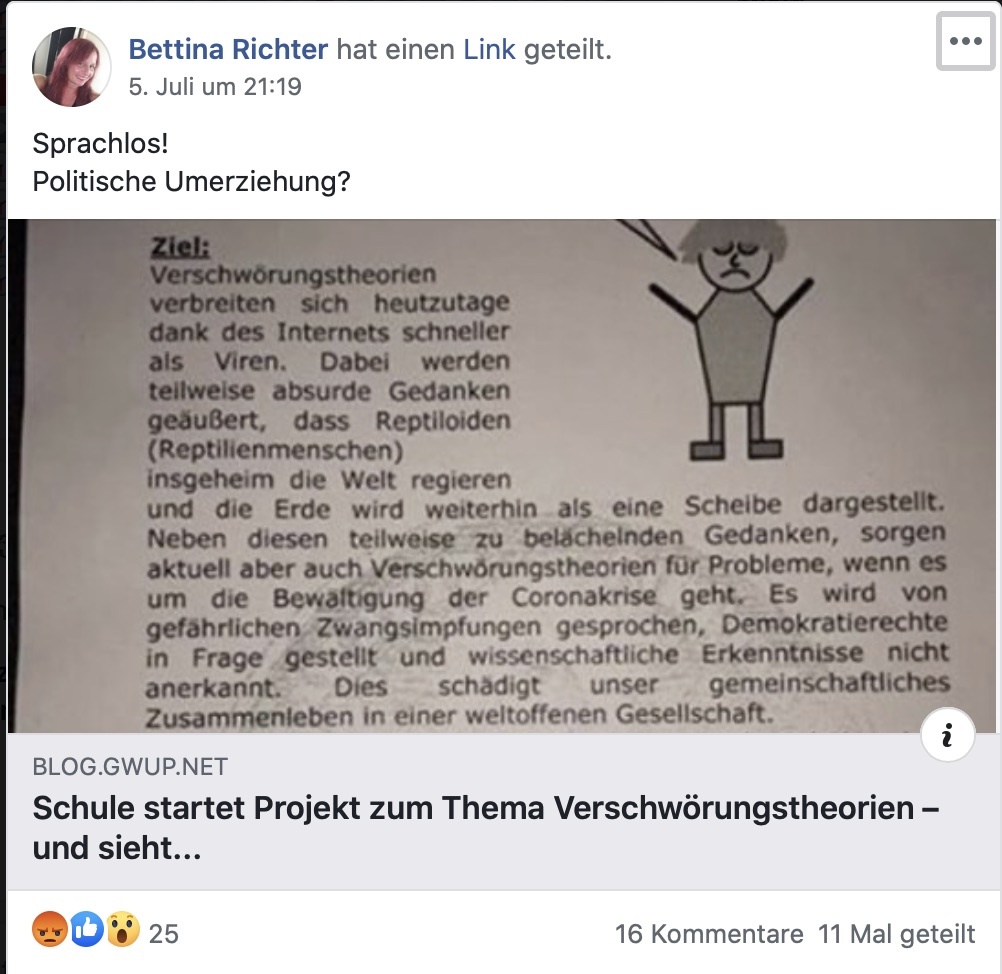Click the 'Ziel:' heading in the image

click(180, 247)
